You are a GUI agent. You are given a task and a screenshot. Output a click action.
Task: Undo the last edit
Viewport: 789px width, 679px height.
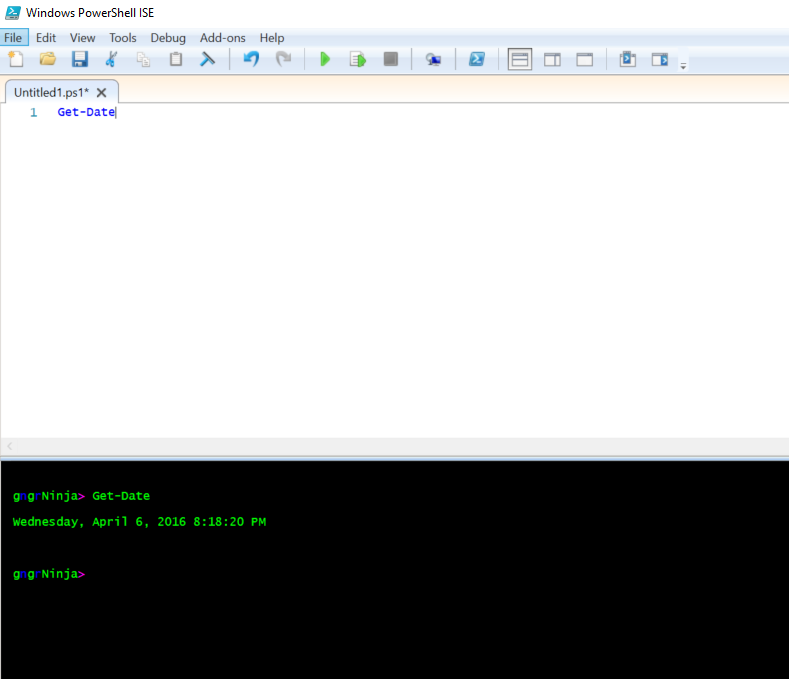pos(251,60)
